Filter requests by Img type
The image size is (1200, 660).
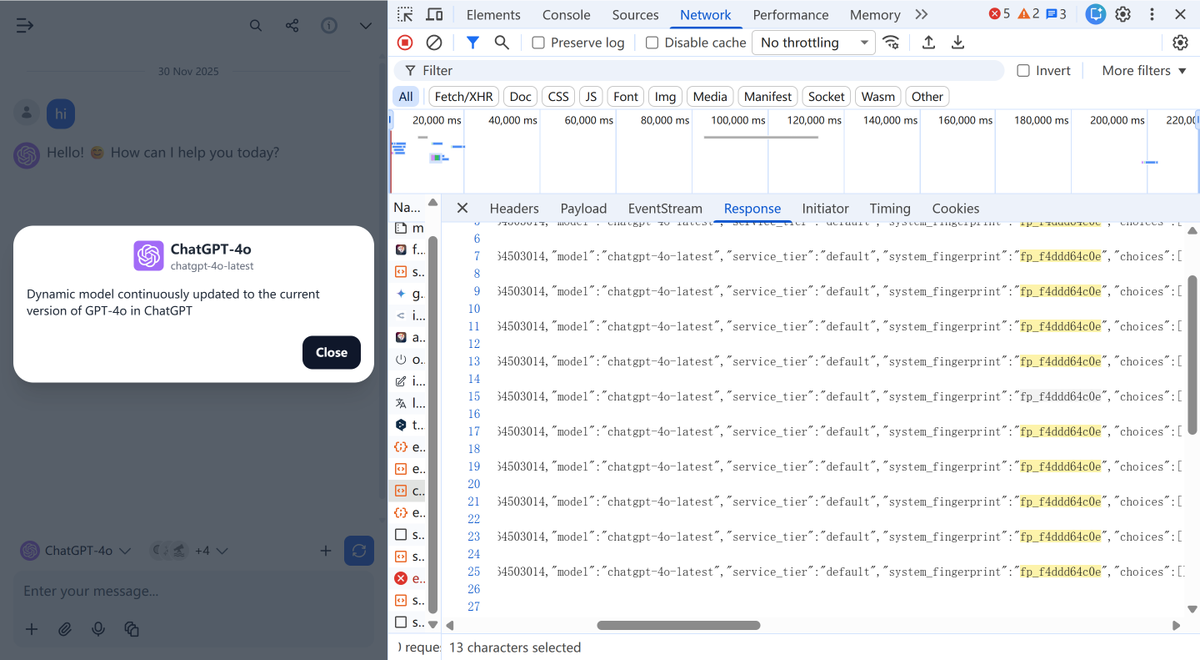(665, 97)
